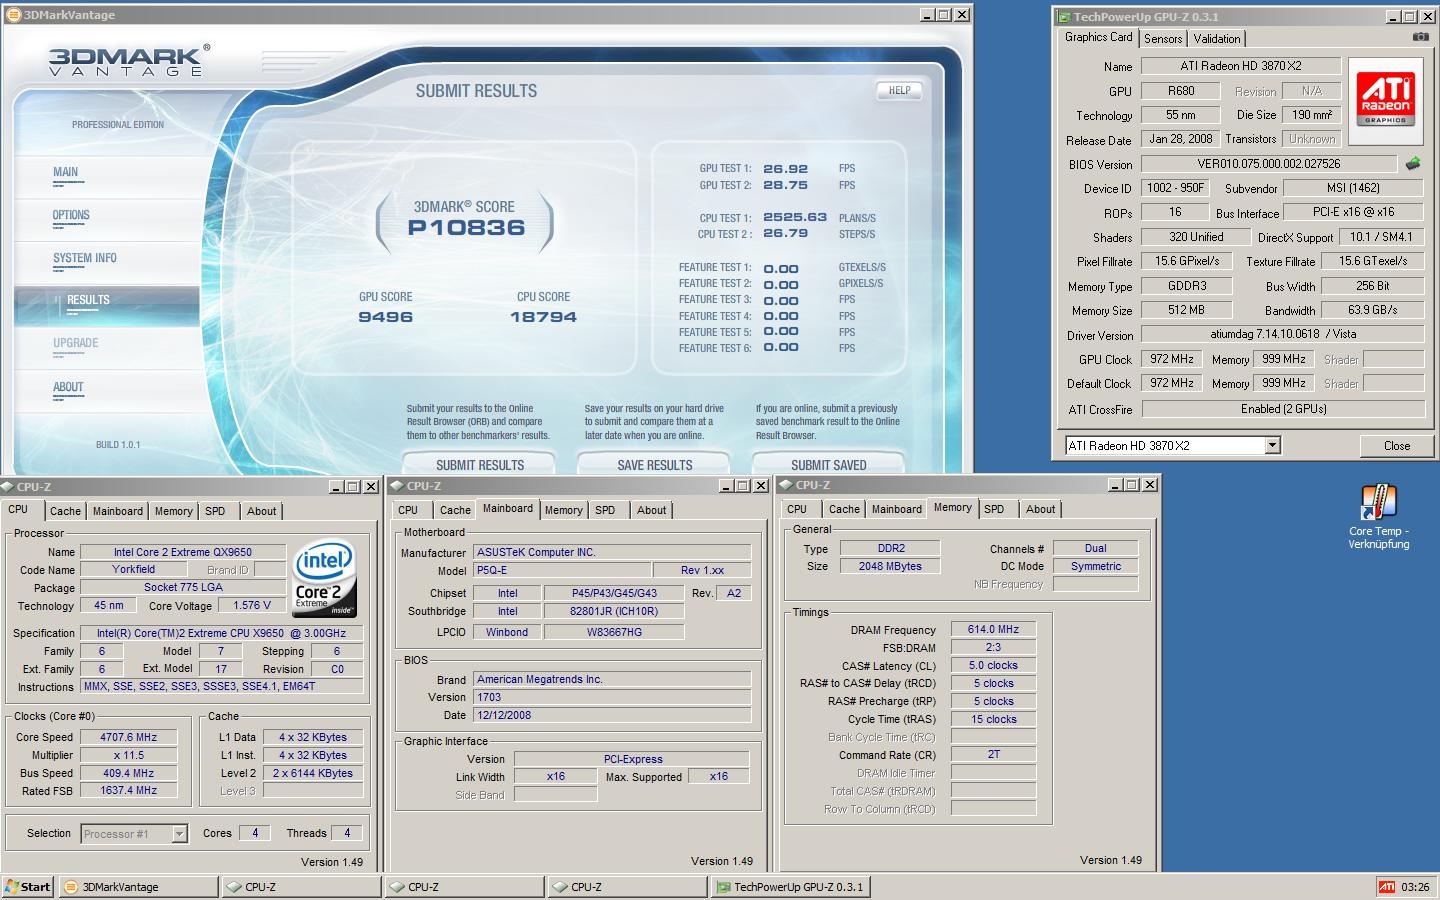This screenshot has width=1440, height=900.
Task: Click the DRAM Frequency value 614.0 MHz
Action: pyautogui.click(x=993, y=629)
